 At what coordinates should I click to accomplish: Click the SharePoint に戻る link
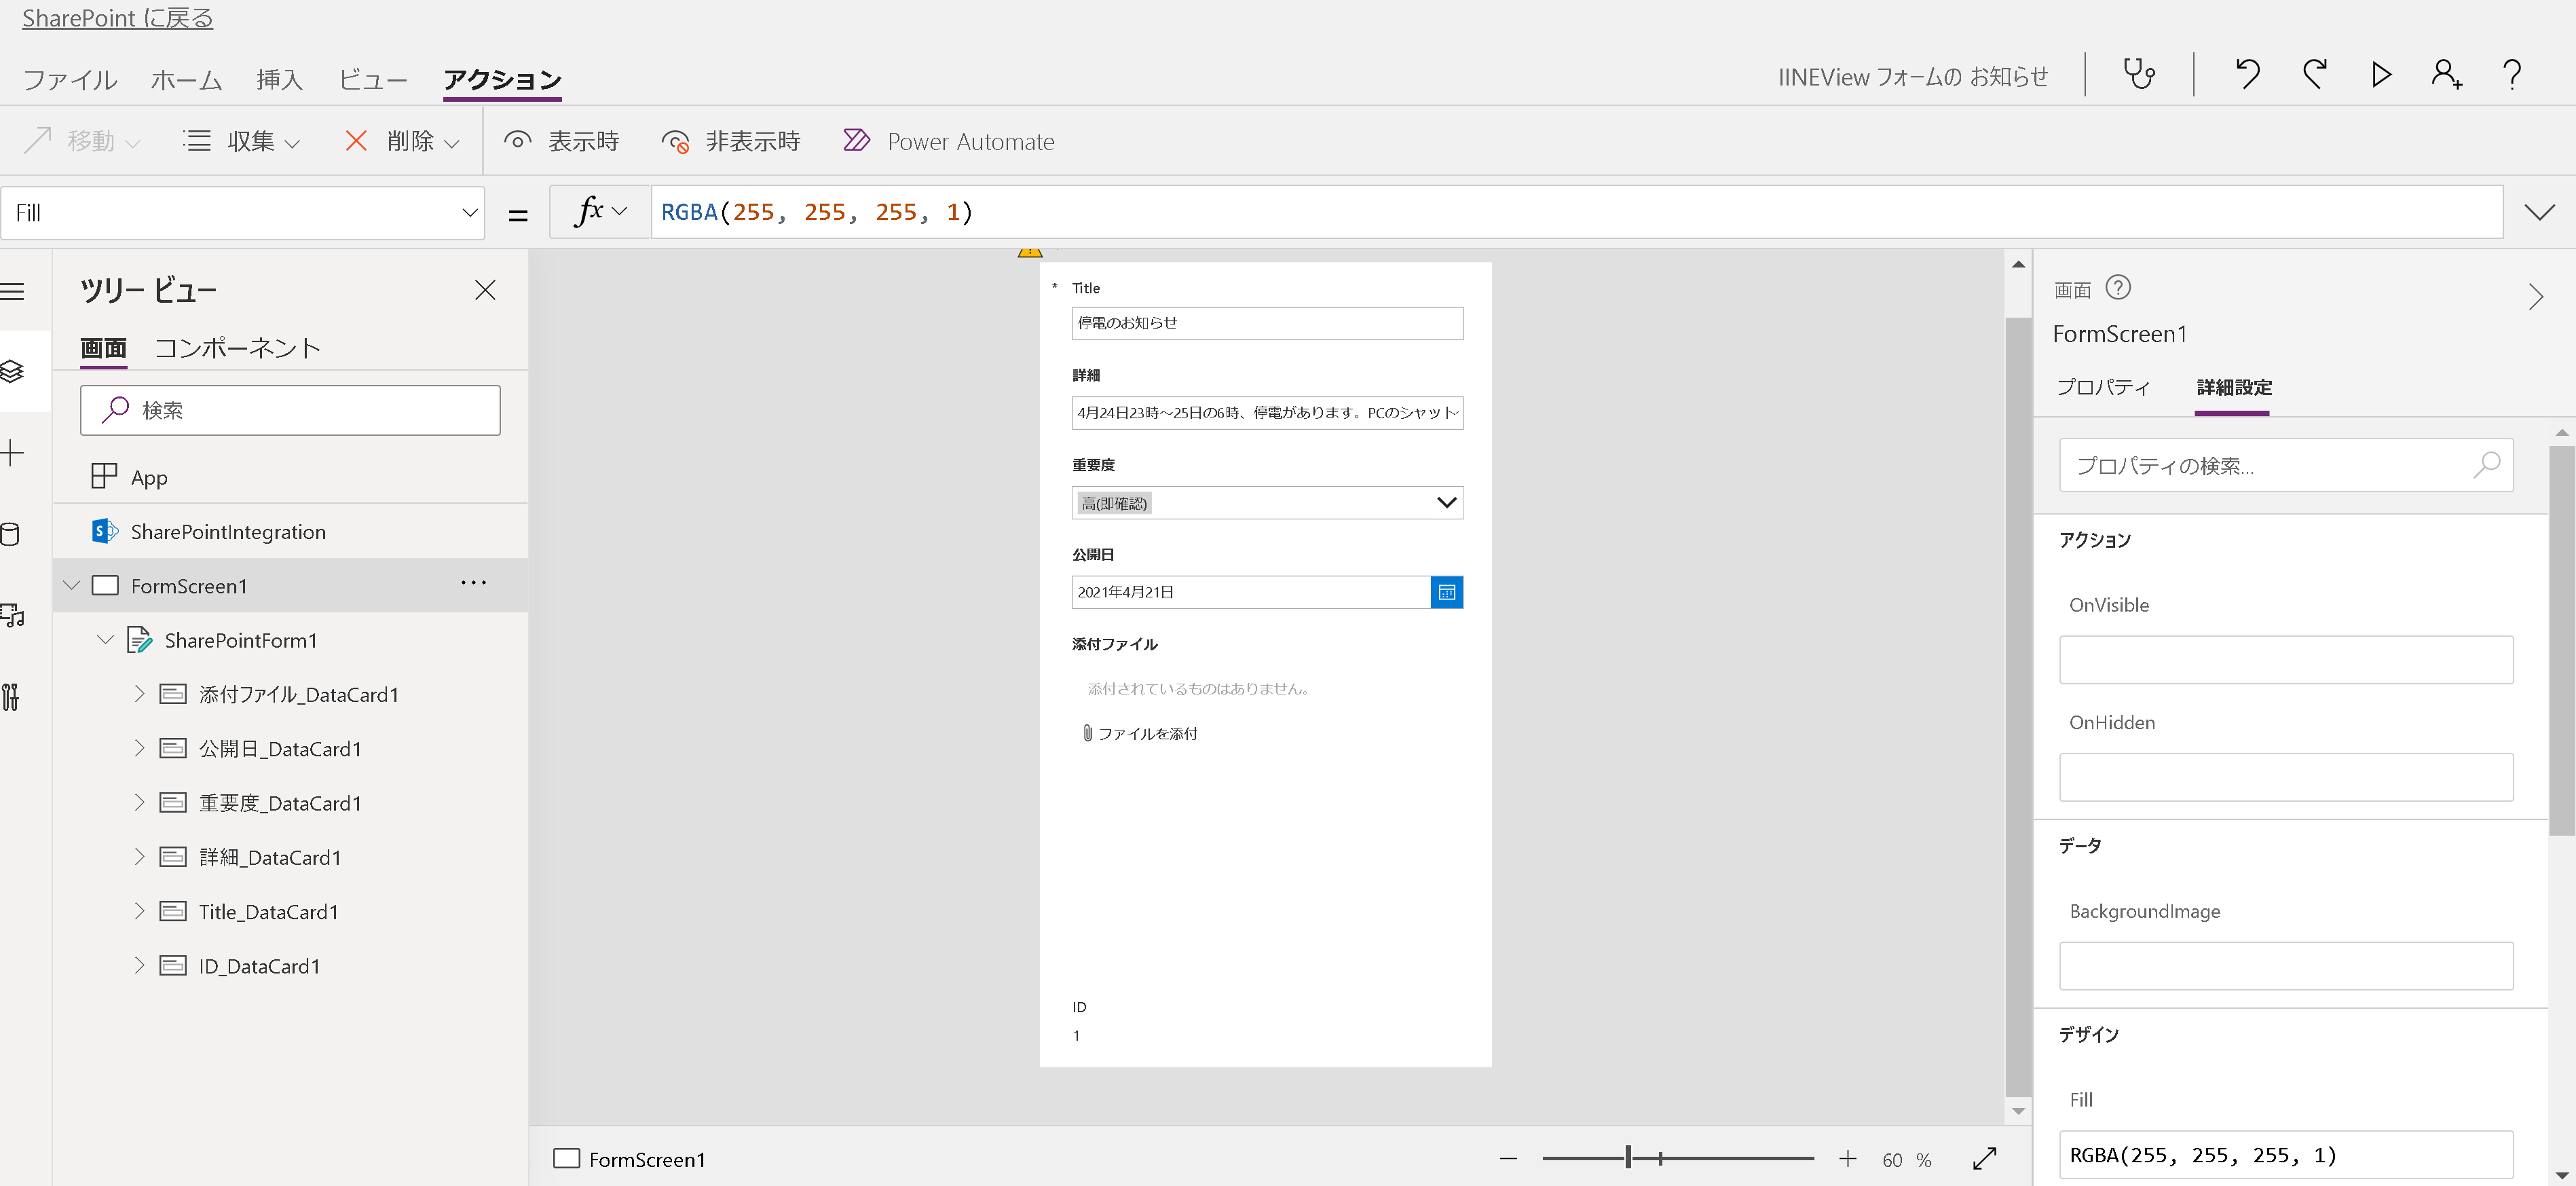[117, 18]
